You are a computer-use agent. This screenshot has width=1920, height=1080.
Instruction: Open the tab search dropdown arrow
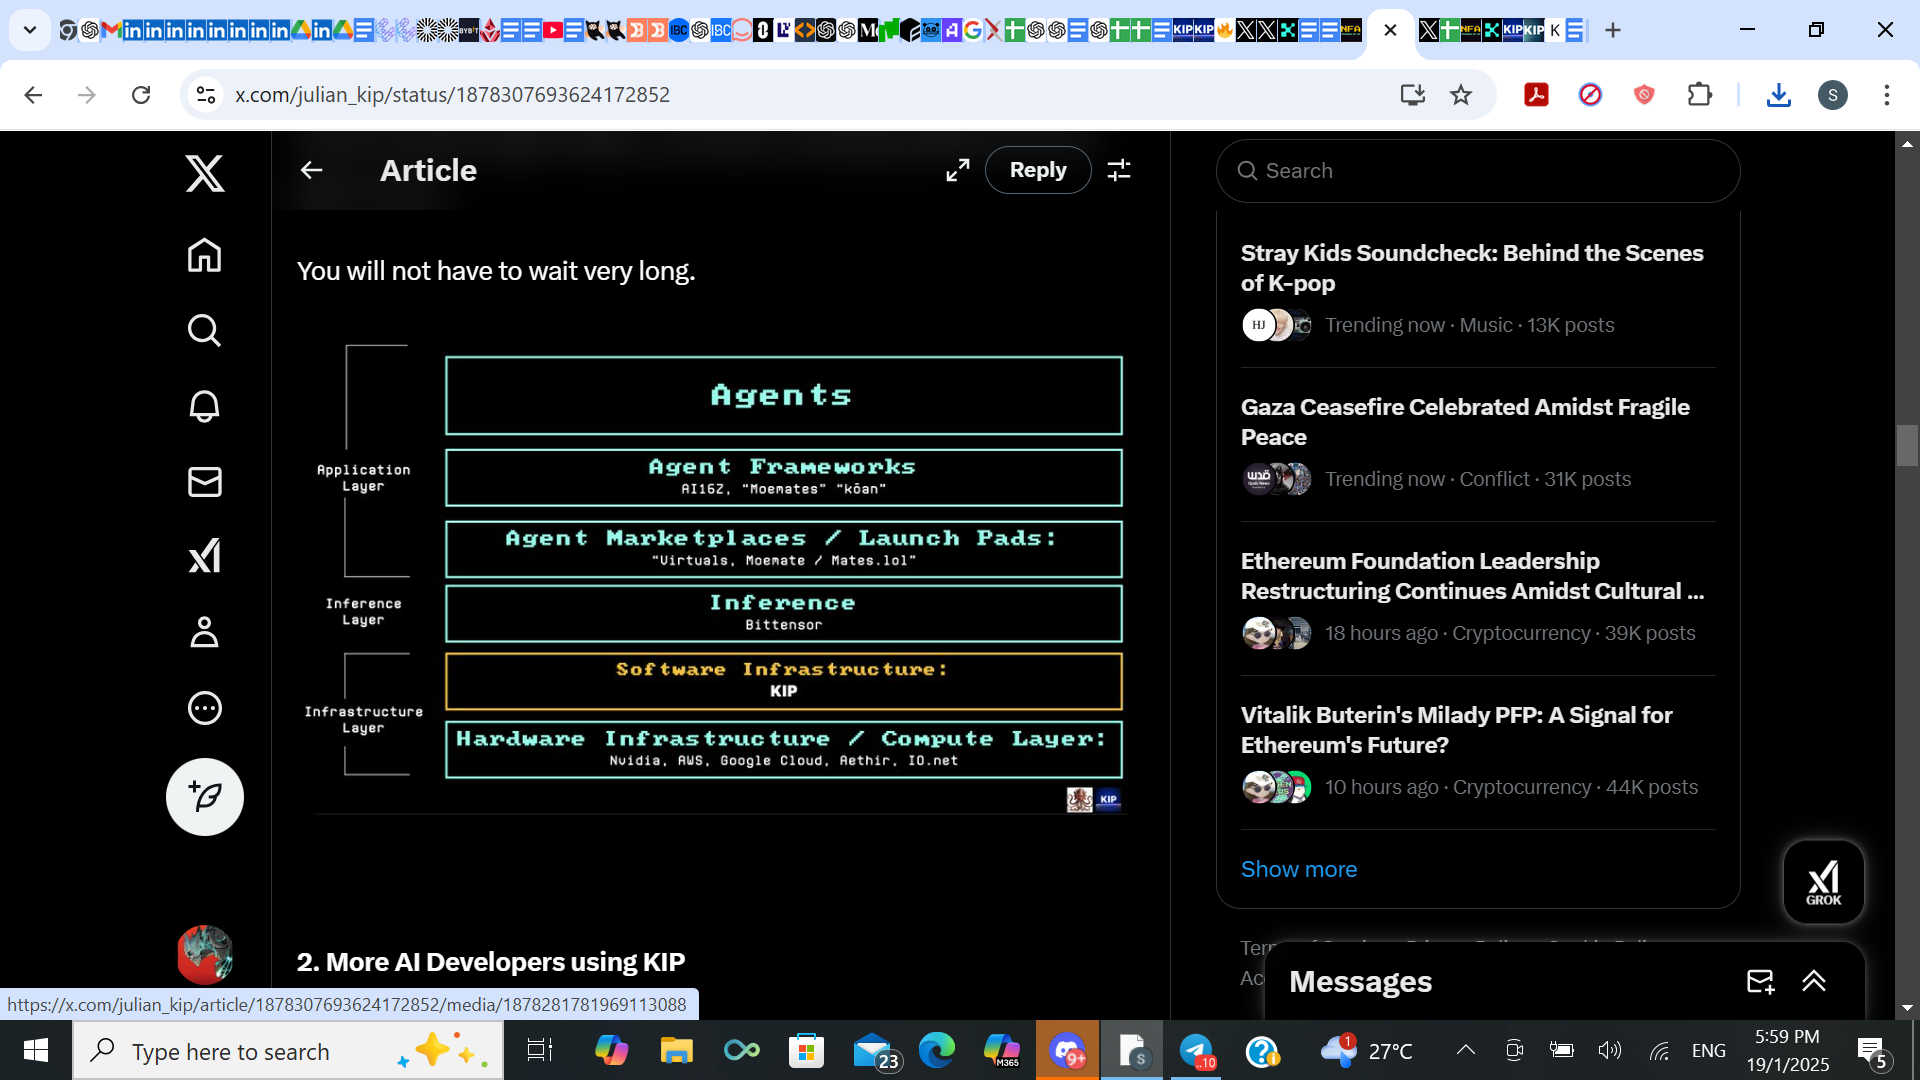(x=30, y=30)
